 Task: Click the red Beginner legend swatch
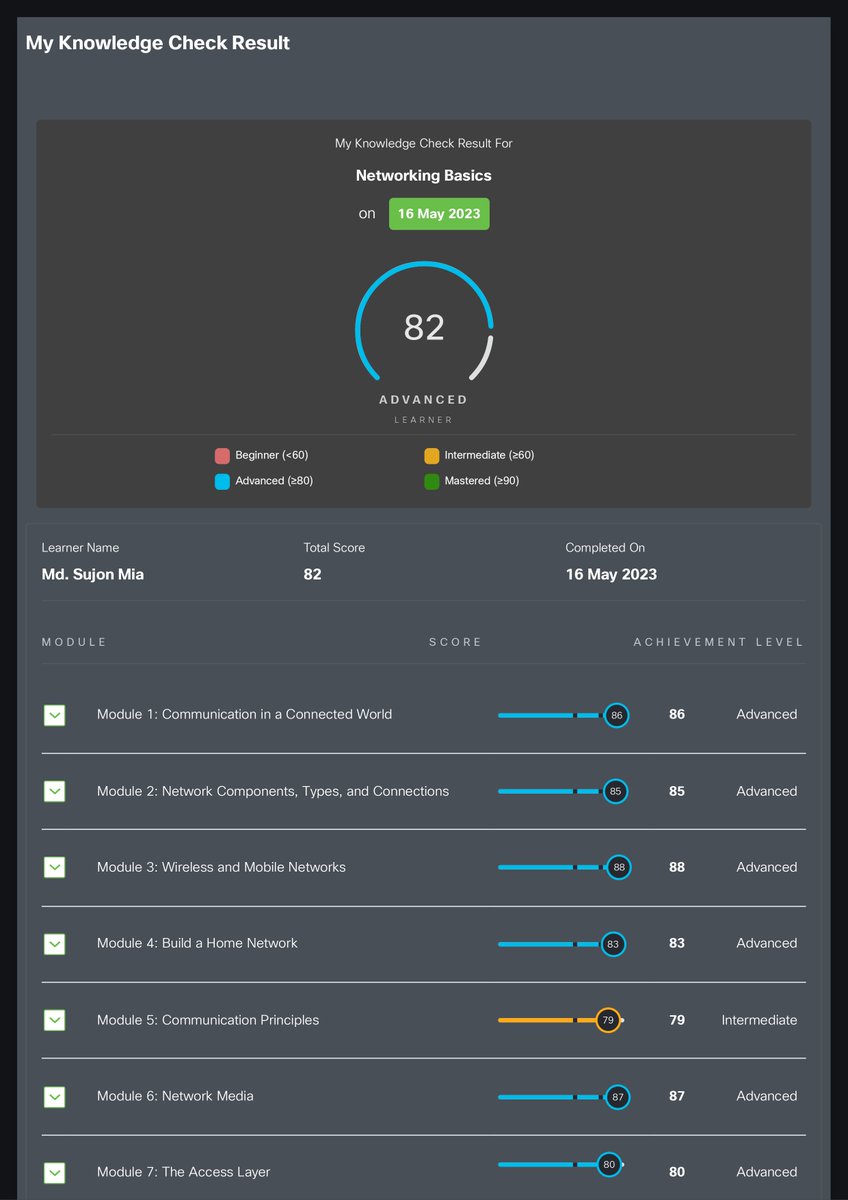tap(222, 456)
